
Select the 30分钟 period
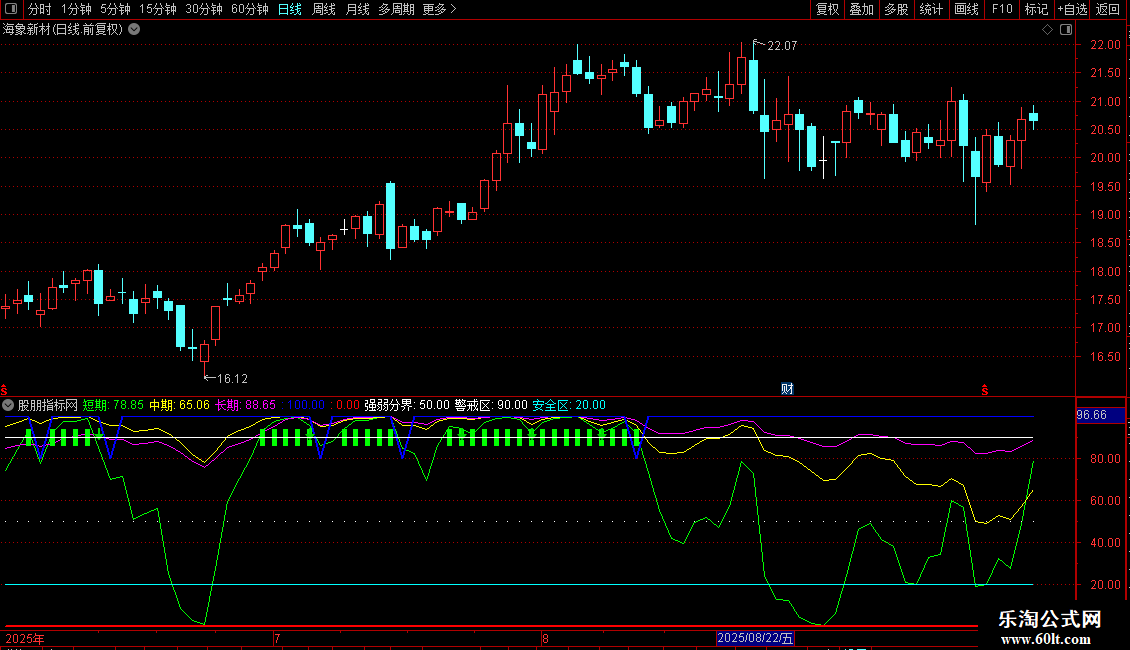click(204, 9)
